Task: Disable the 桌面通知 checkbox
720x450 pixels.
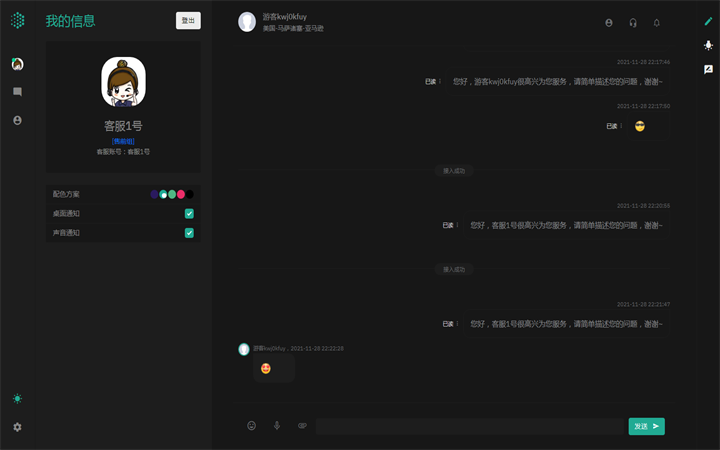Action: [189, 213]
